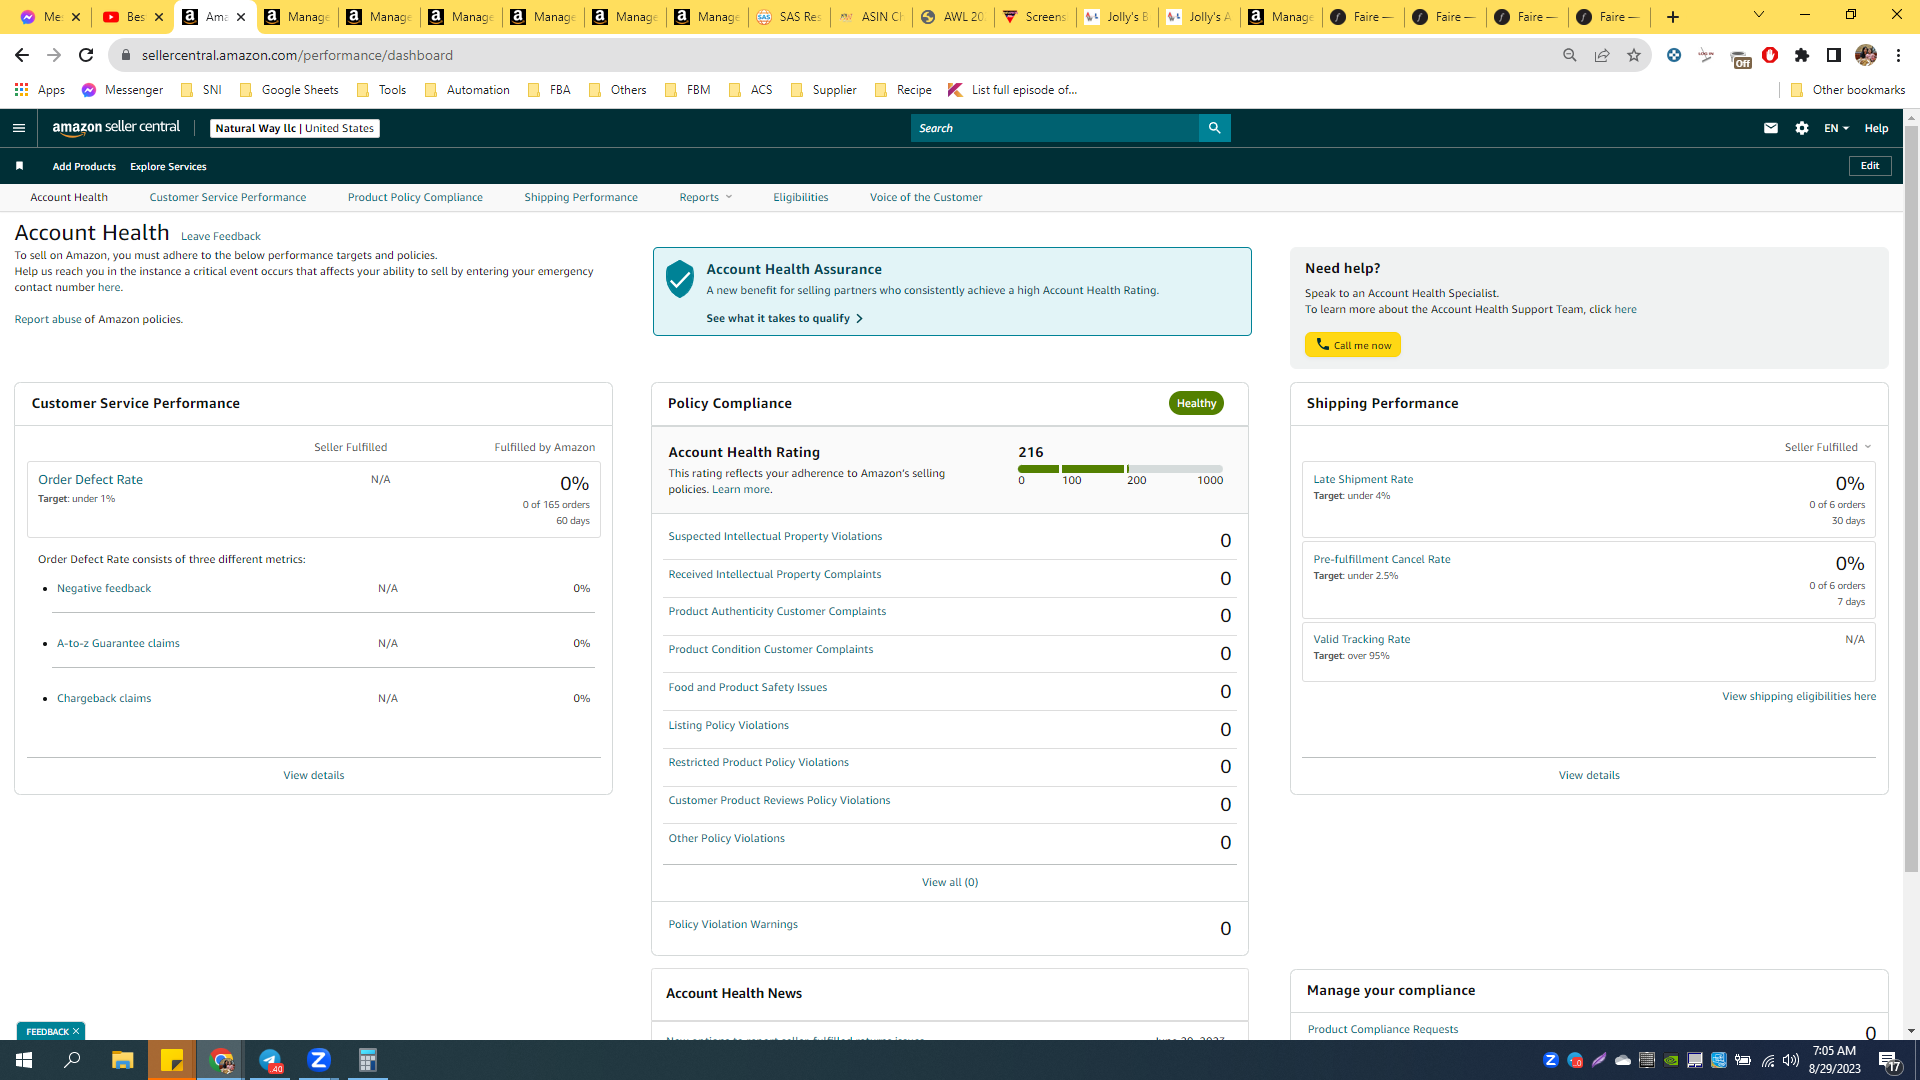Open the Chrome three-dot menu
Image resolution: width=1920 pixels, height=1080 pixels.
pos(1898,55)
